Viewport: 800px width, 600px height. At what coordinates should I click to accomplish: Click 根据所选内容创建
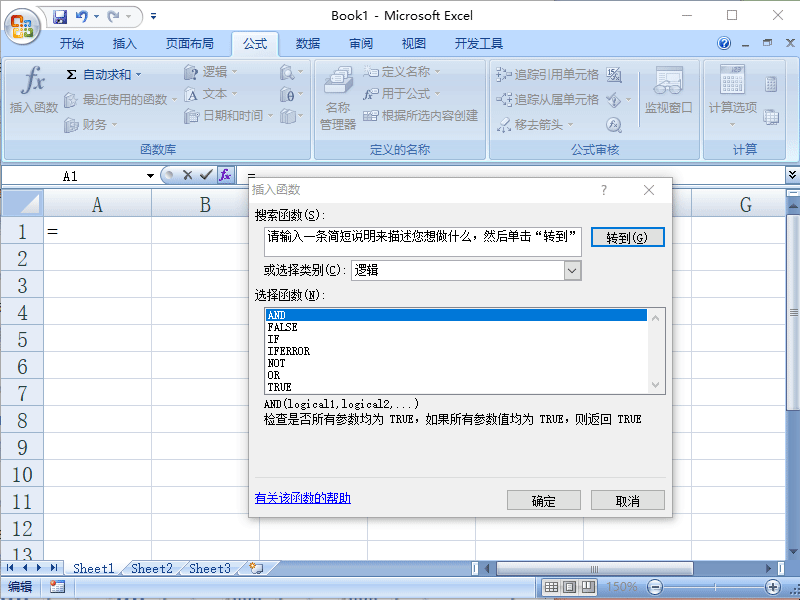(420, 116)
